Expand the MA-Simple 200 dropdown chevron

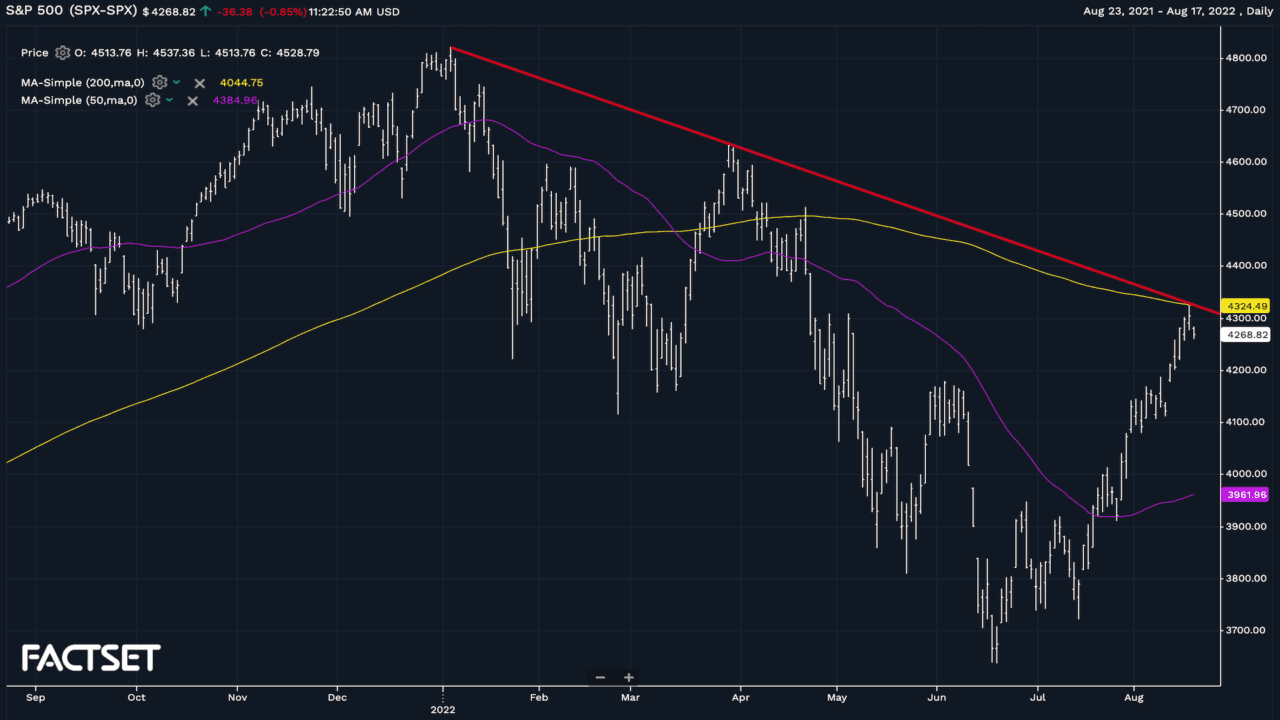[x=177, y=82]
